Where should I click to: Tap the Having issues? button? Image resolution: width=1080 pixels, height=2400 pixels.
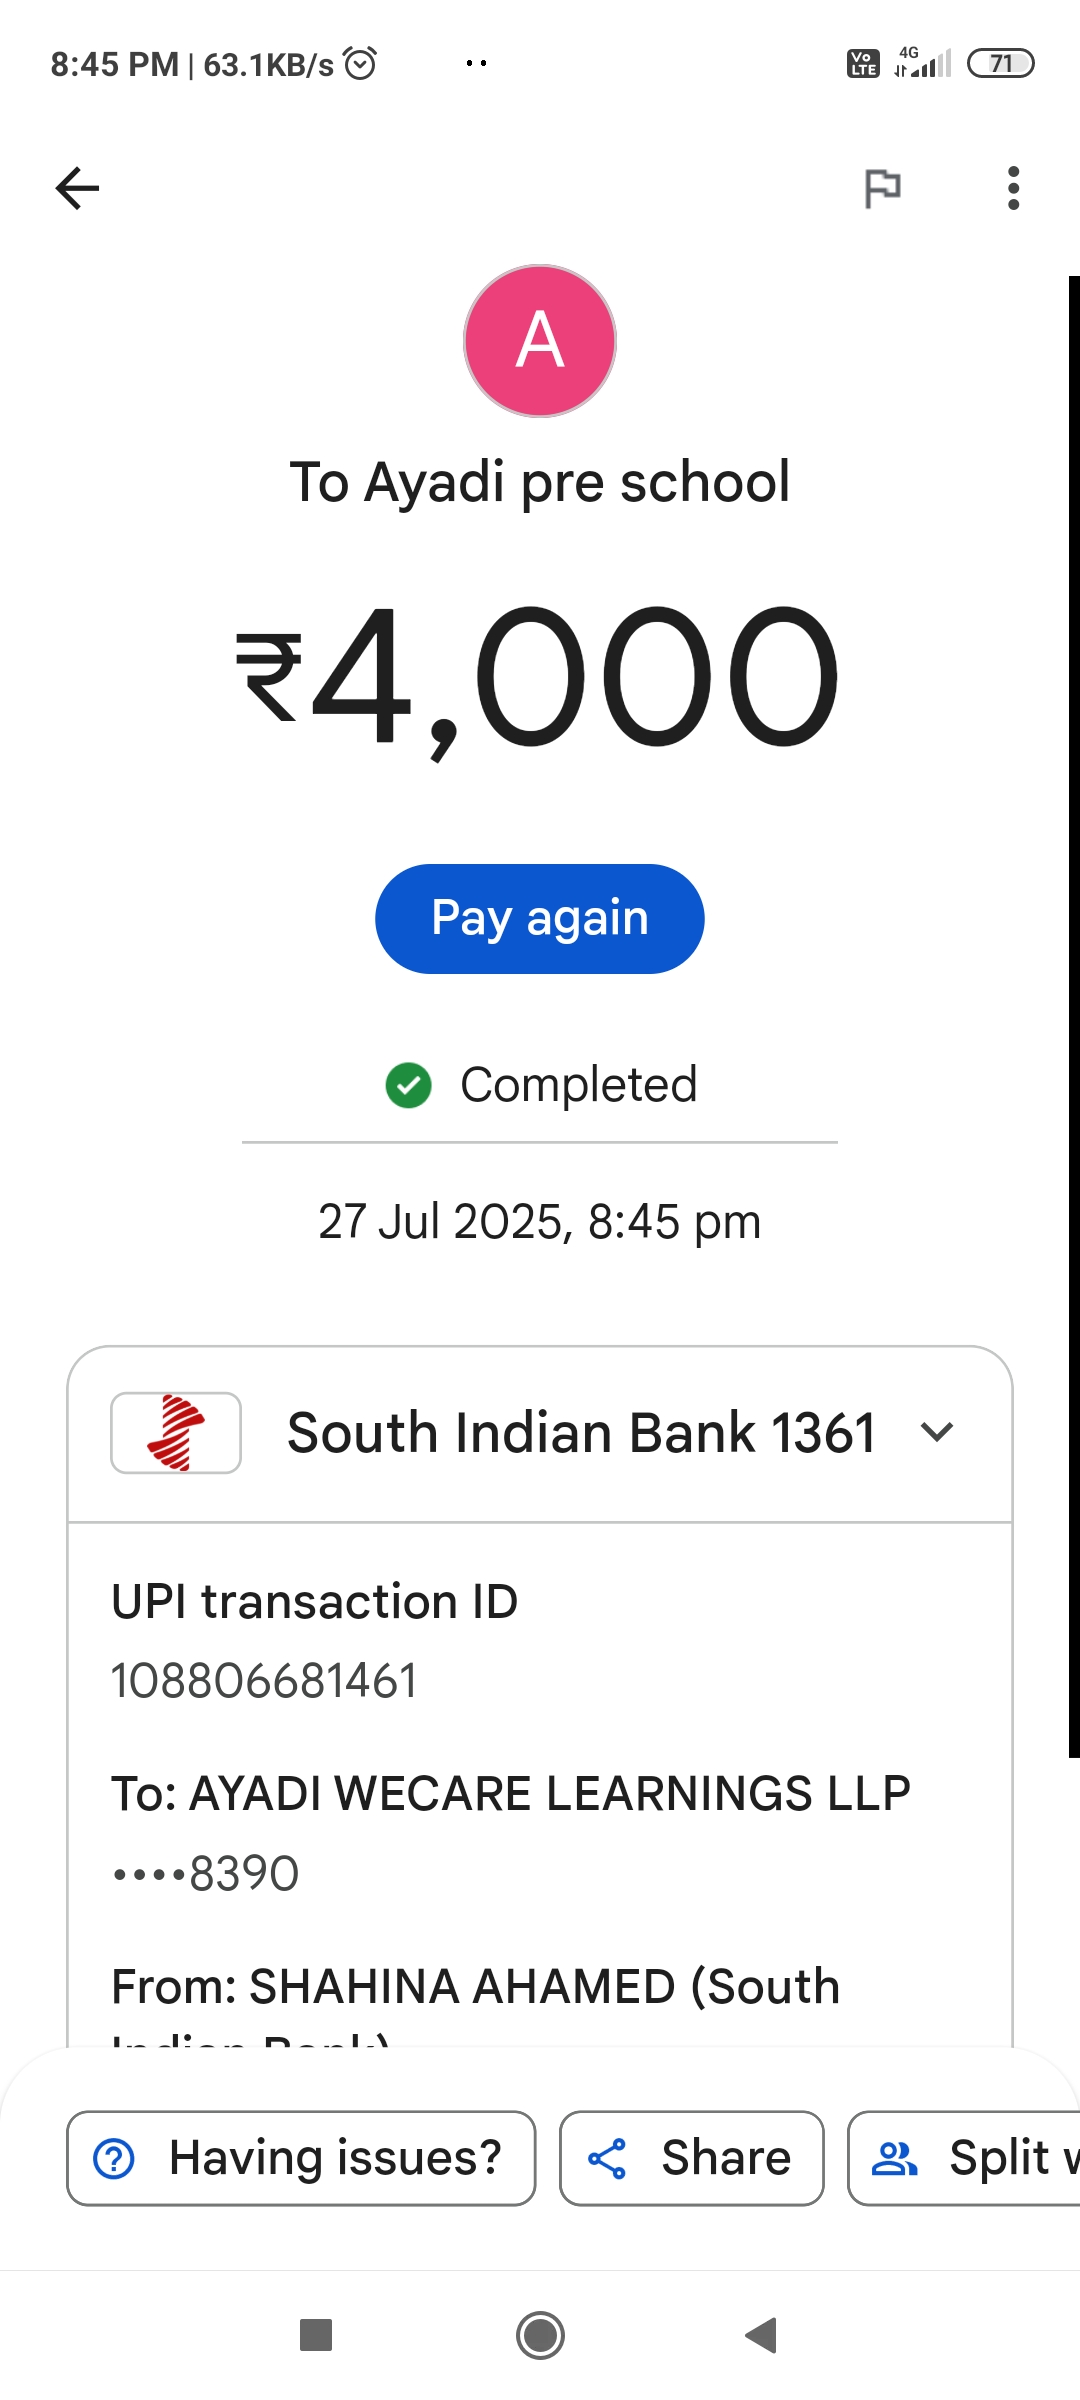coord(301,2158)
